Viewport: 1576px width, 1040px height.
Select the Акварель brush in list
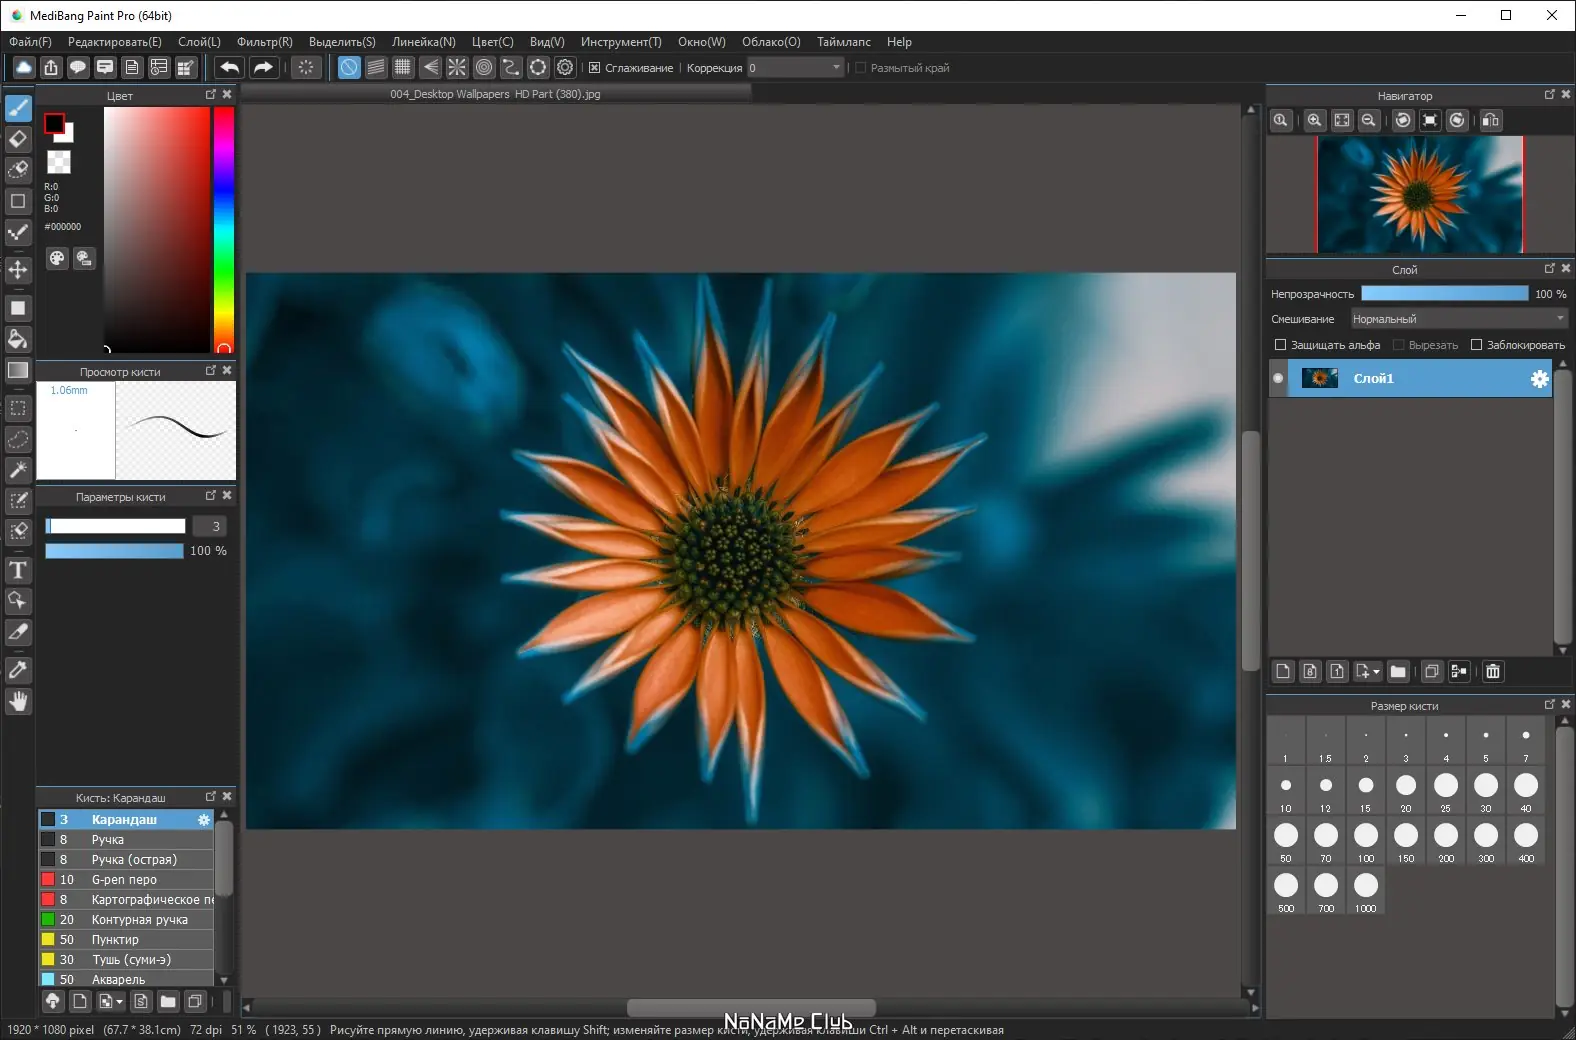(x=118, y=980)
